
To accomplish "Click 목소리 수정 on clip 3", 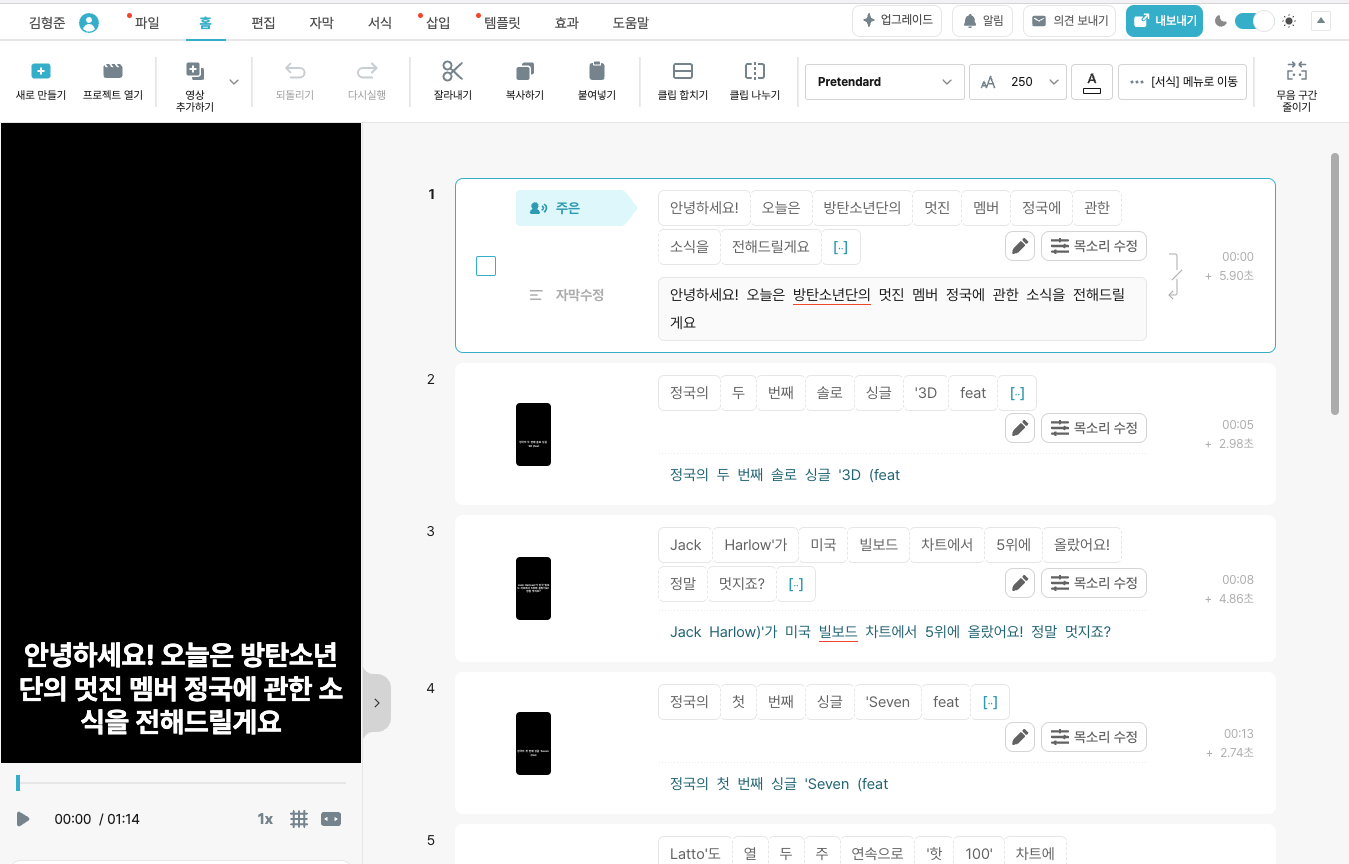I will tap(1094, 582).
